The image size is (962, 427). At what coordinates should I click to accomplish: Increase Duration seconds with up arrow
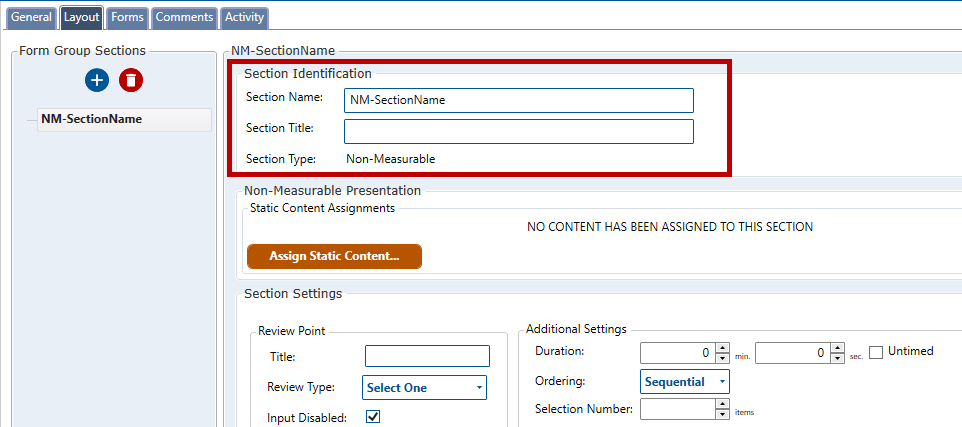[840, 348]
